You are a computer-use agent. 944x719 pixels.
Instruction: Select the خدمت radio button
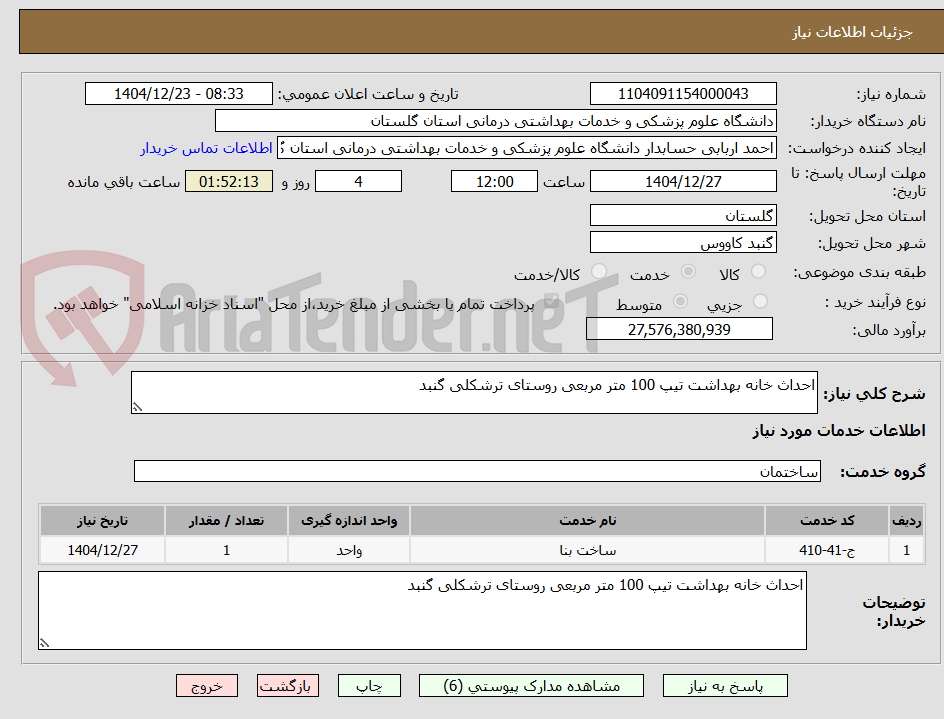tap(688, 272)
